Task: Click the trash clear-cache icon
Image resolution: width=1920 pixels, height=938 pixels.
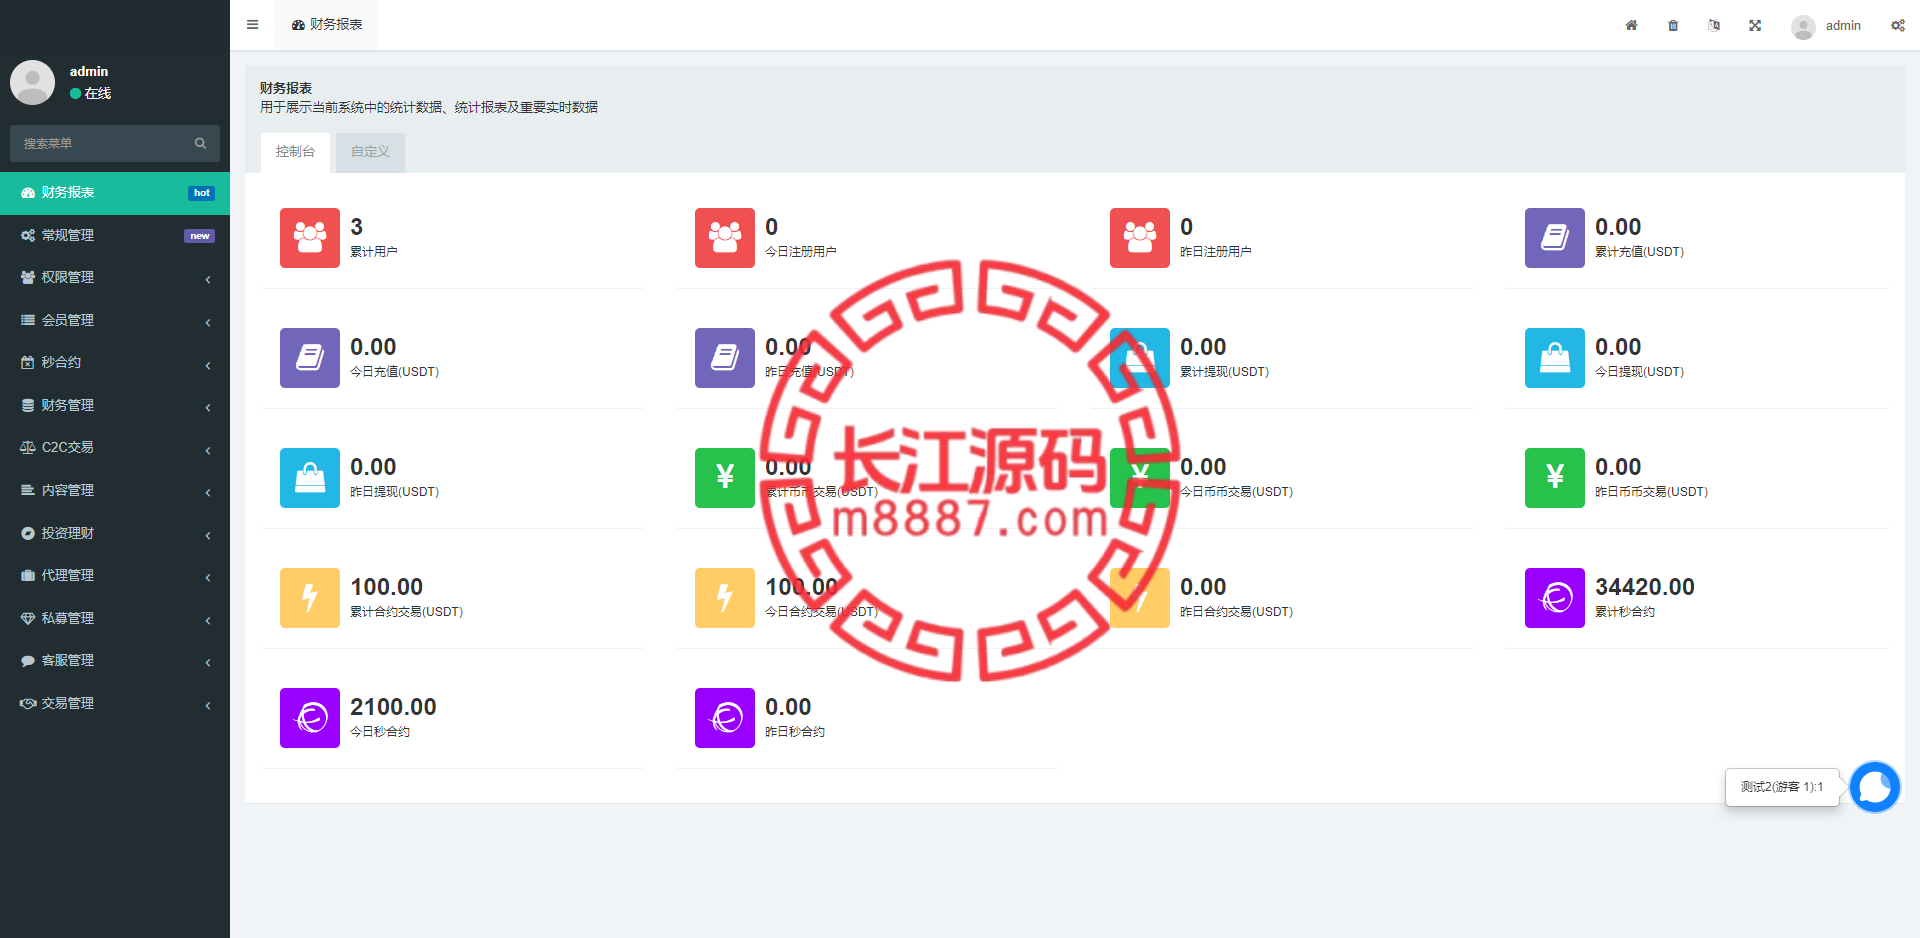Action: (1673, 25)
